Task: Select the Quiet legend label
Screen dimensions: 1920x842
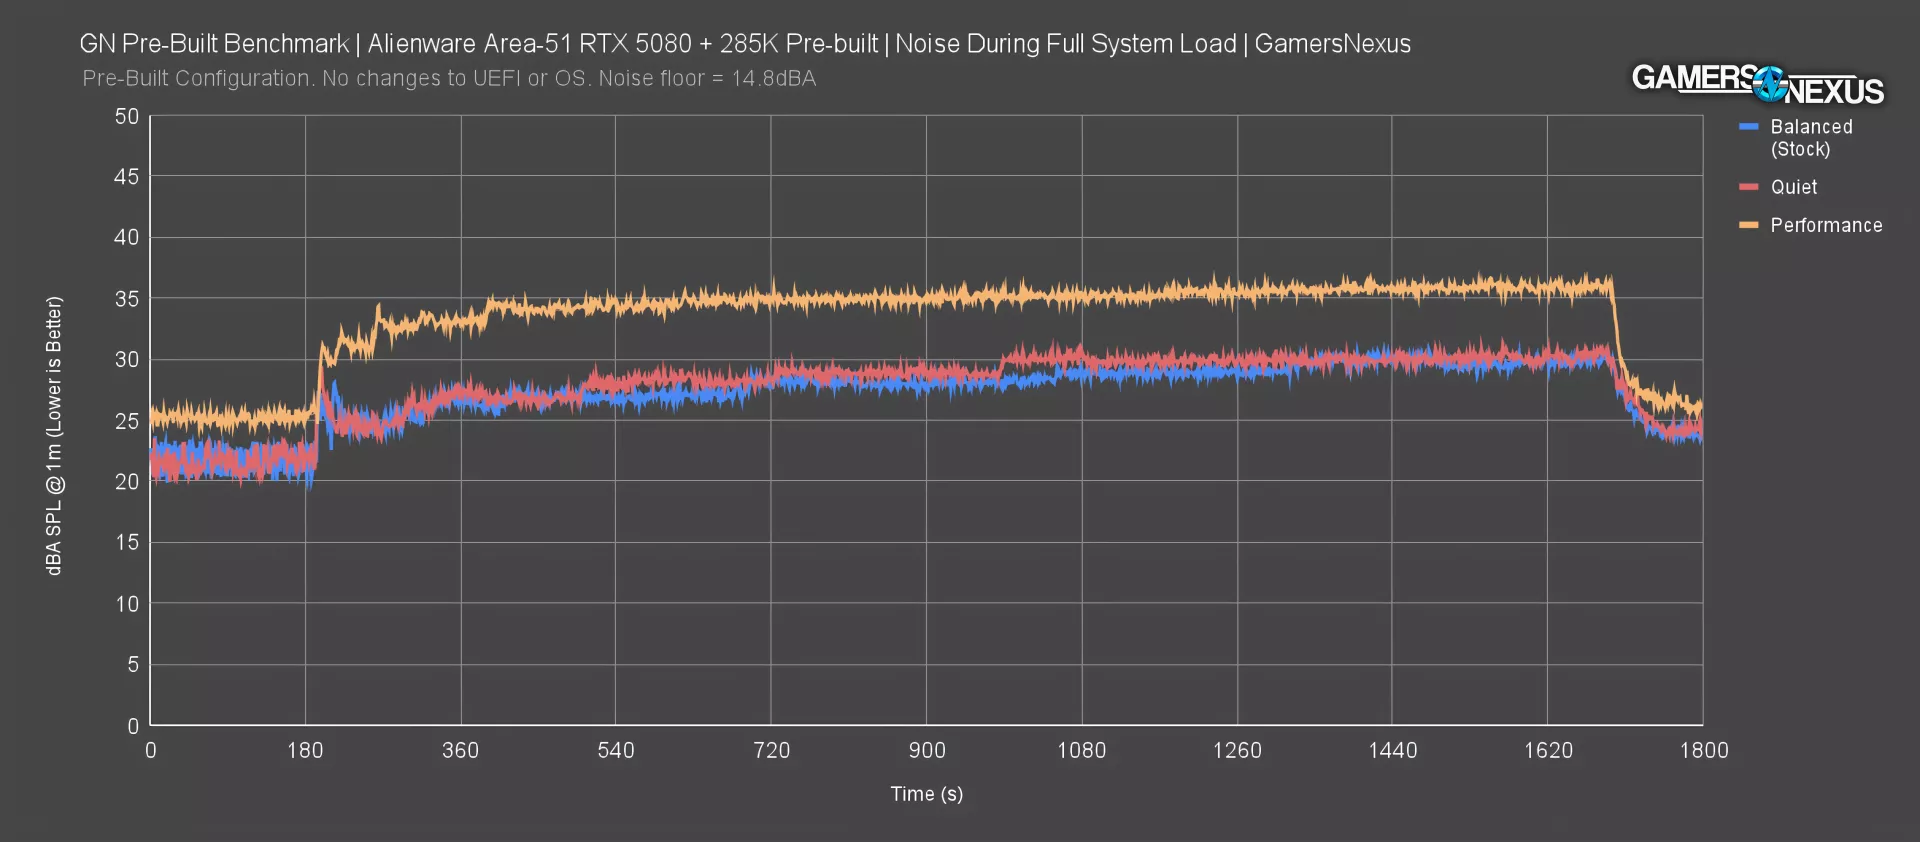Action: coord(1793,187)
